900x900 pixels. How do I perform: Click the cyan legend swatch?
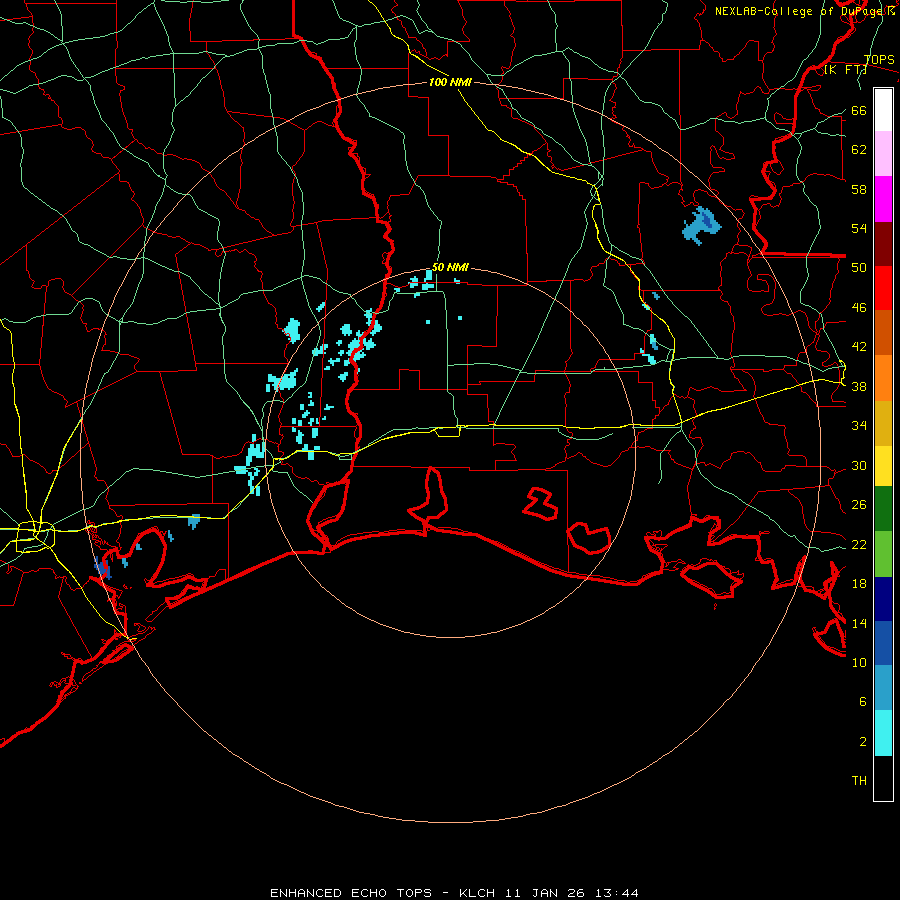click(883, 733)
